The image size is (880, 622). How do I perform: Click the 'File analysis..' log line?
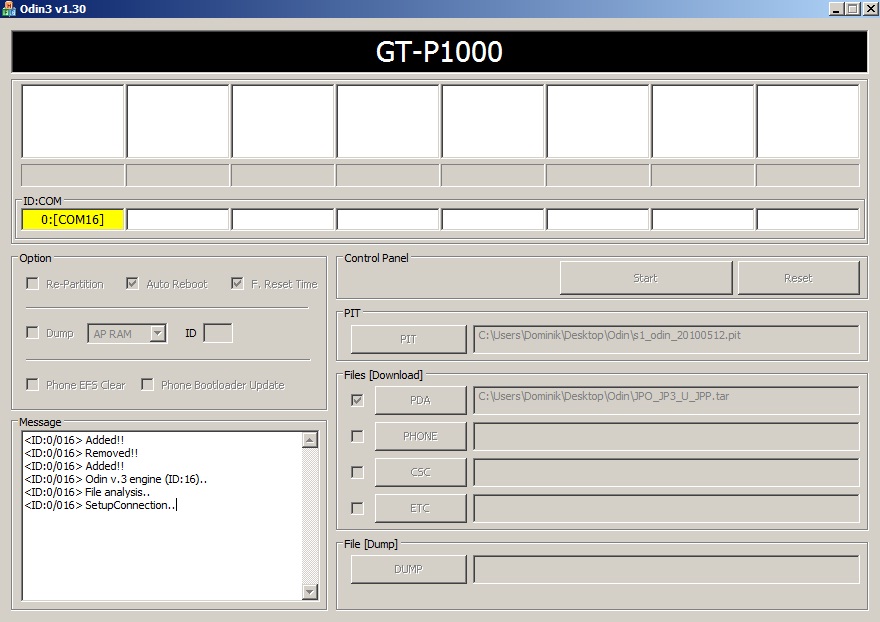point(87,492)
